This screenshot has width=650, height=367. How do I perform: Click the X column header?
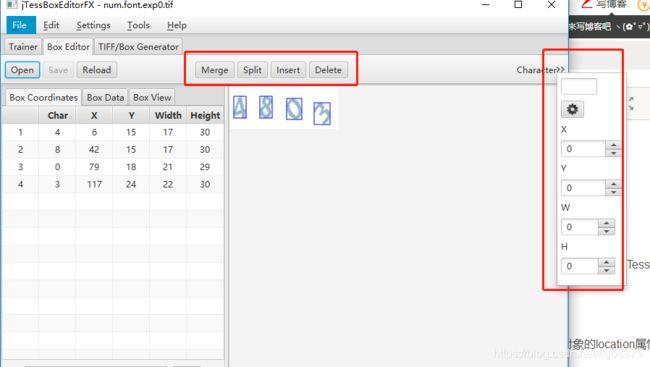[94, 115]
